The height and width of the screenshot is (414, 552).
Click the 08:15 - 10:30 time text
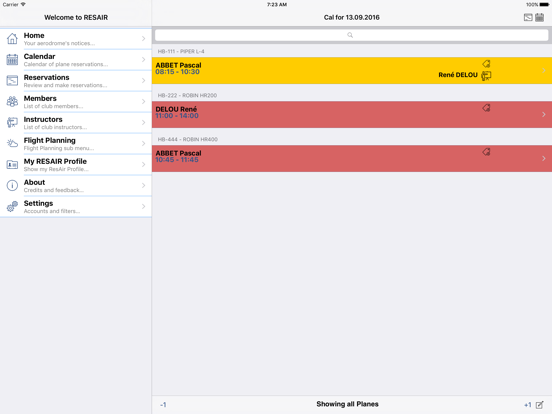177,72
